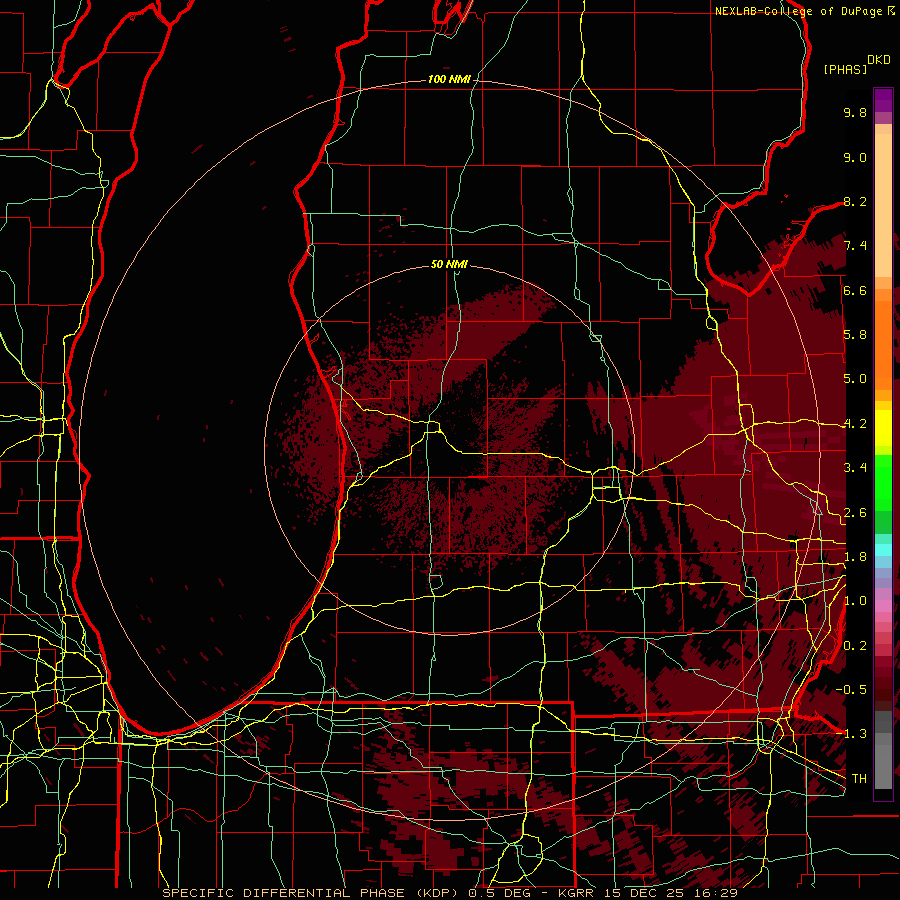The image size is (900, 900).
Task: Click the 100 NMI range ring label
Action: tap(449, 79)
